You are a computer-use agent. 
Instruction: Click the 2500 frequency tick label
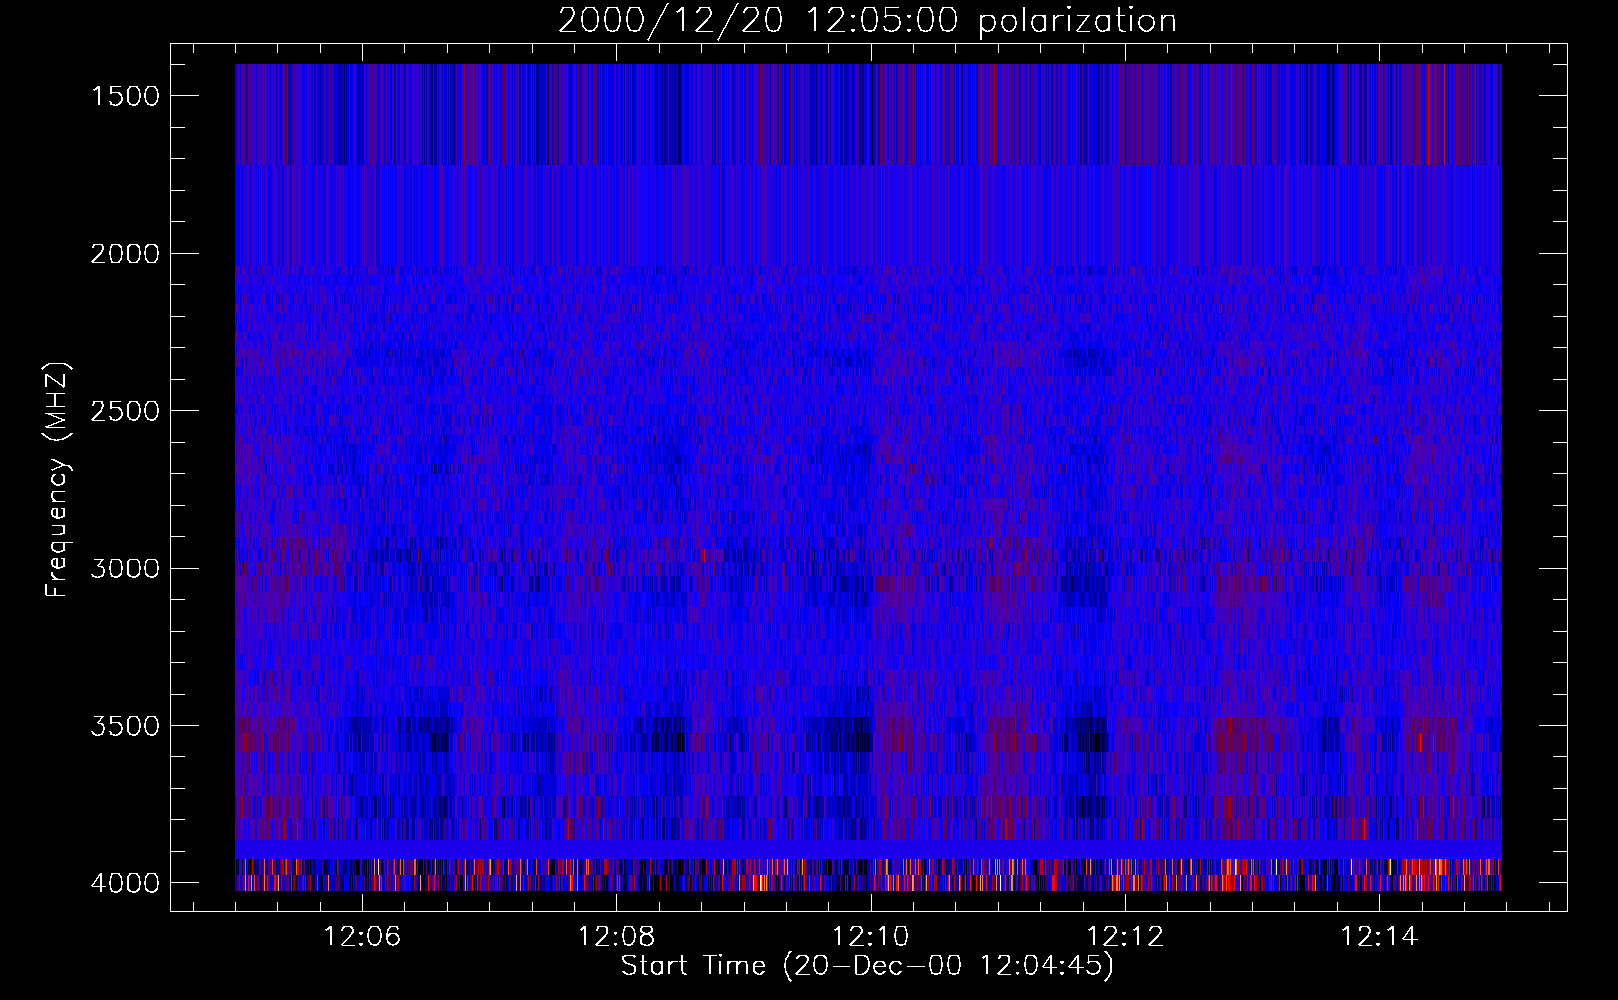point(125,411)
